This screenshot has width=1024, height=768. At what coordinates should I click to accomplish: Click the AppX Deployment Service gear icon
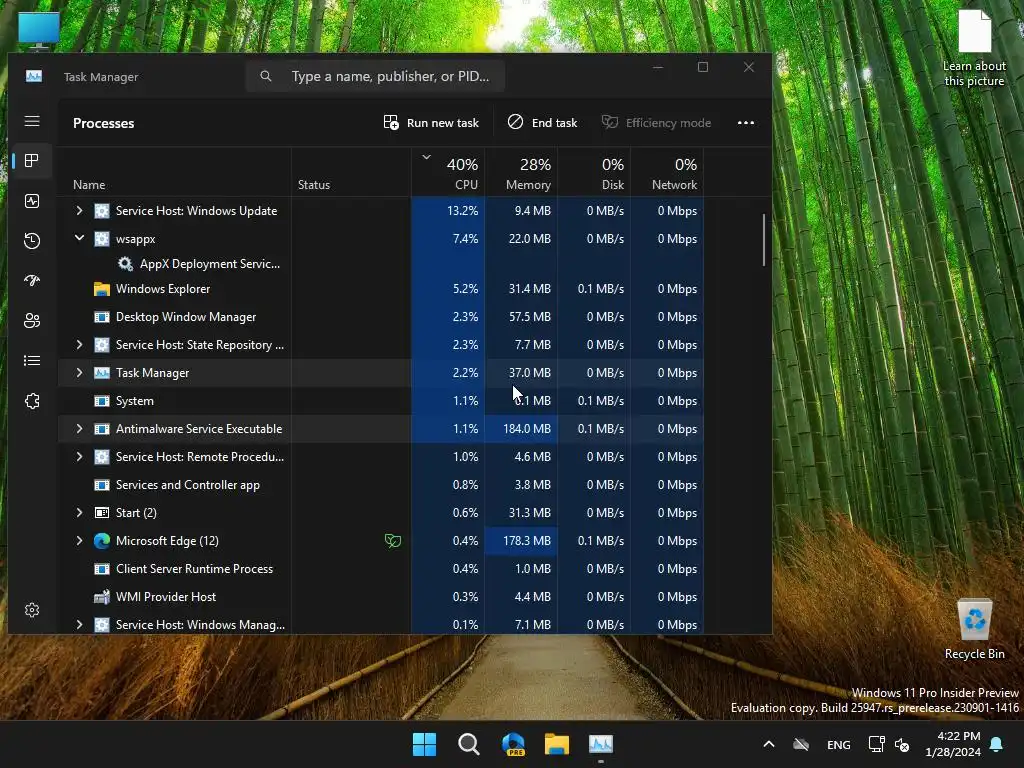pos(125,264)
